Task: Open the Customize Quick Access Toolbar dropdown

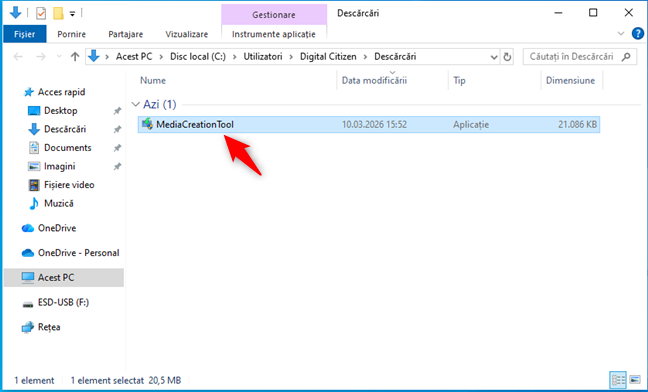Action: 72,14
